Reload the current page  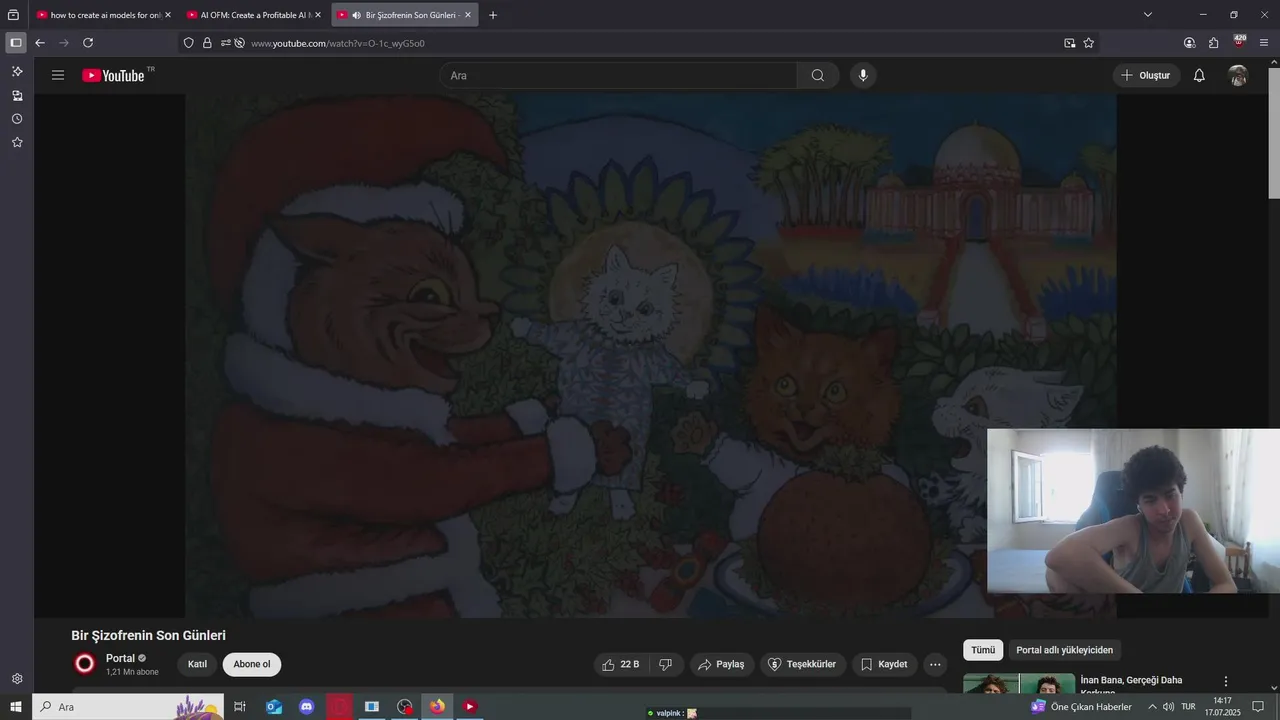pyautogui.click(x=88, y=43)
